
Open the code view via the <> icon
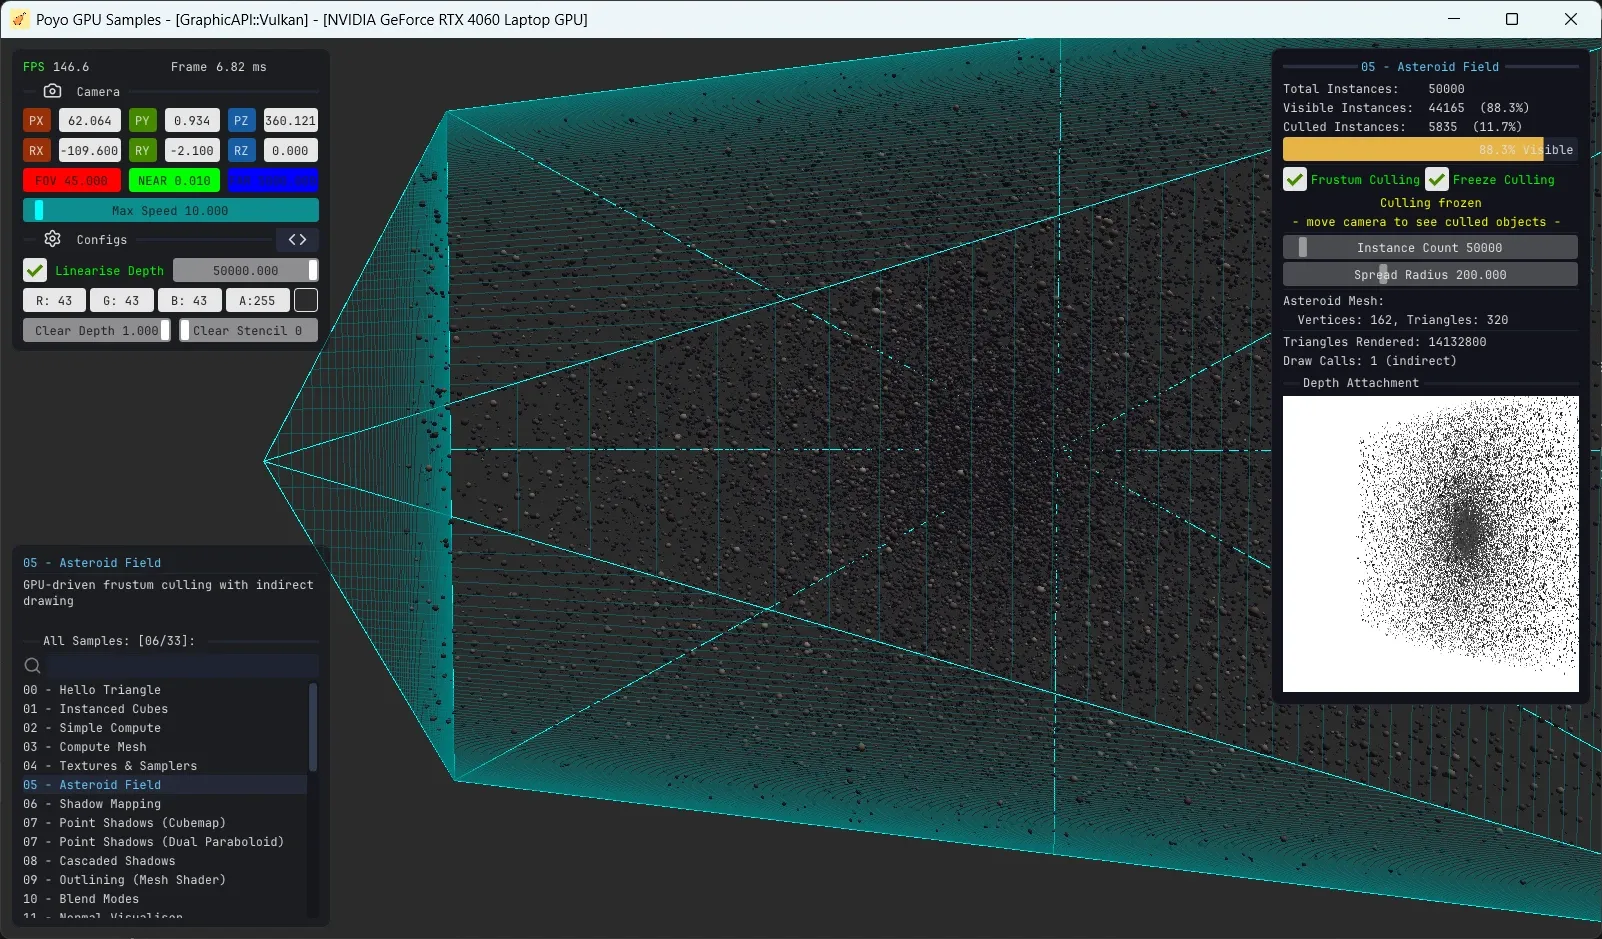[x=296, y=239]
